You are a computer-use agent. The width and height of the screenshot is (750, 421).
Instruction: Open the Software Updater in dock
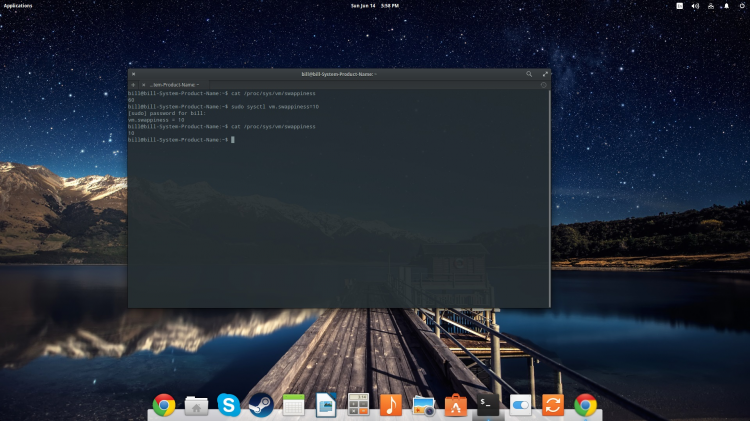pos(553,405)
